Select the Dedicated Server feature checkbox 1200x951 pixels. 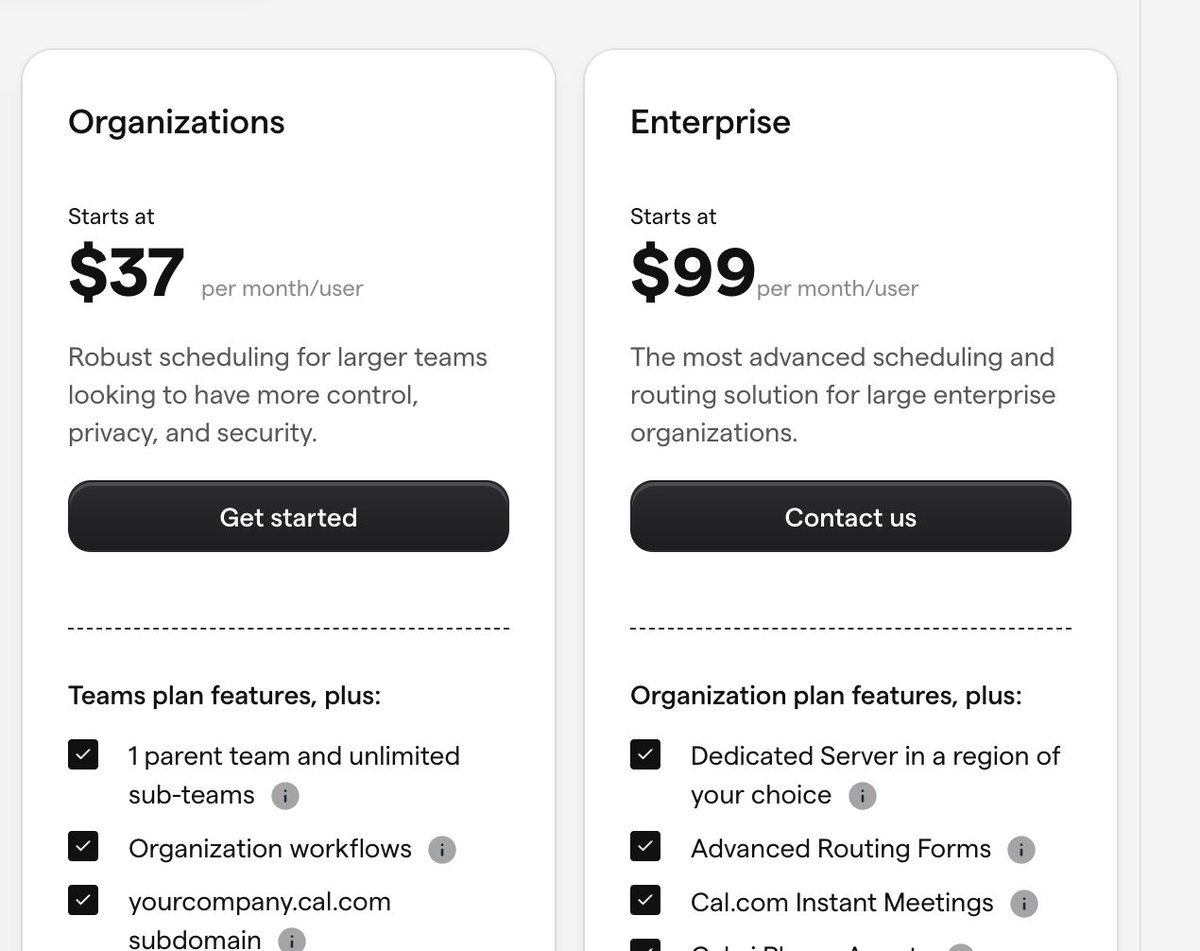pos(646,755)
